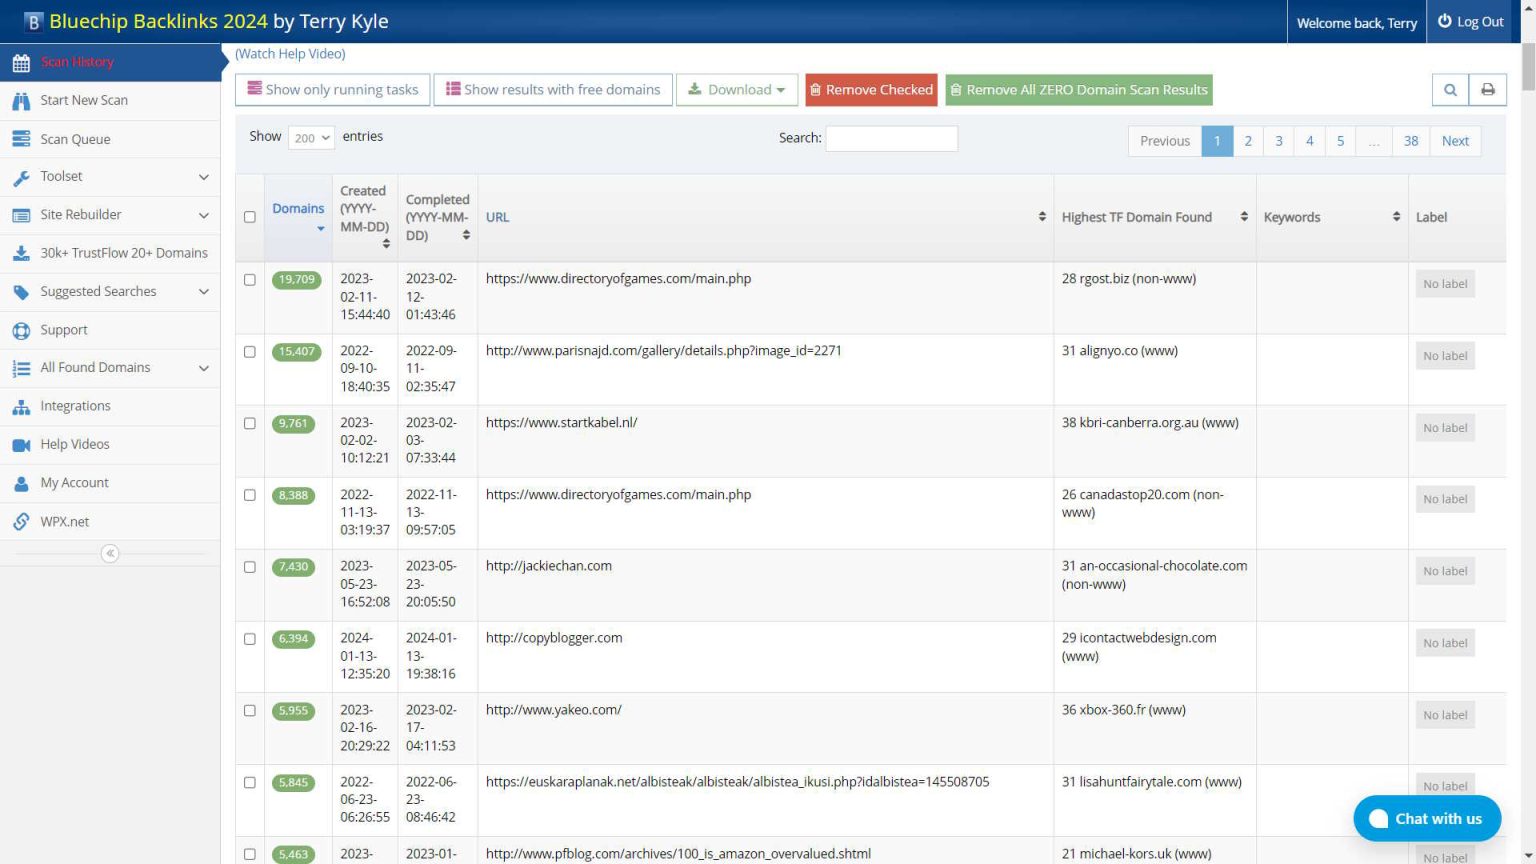Click the Search input field
Image resolution: width=1536 pixels, height=864 pixels.
click(x=891, y=138)
